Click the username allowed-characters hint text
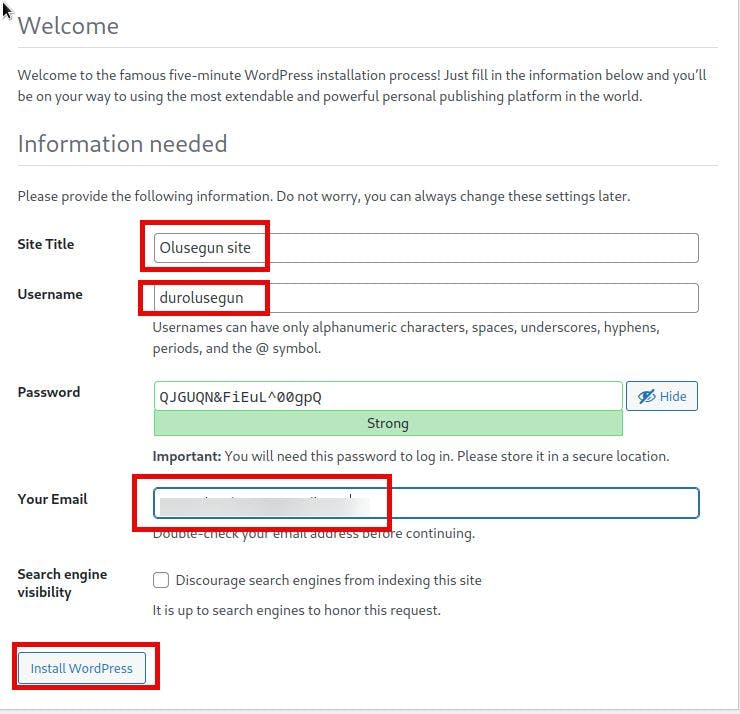Image resolution: width=740 pixels, height=714 pixels. (405, 338)
